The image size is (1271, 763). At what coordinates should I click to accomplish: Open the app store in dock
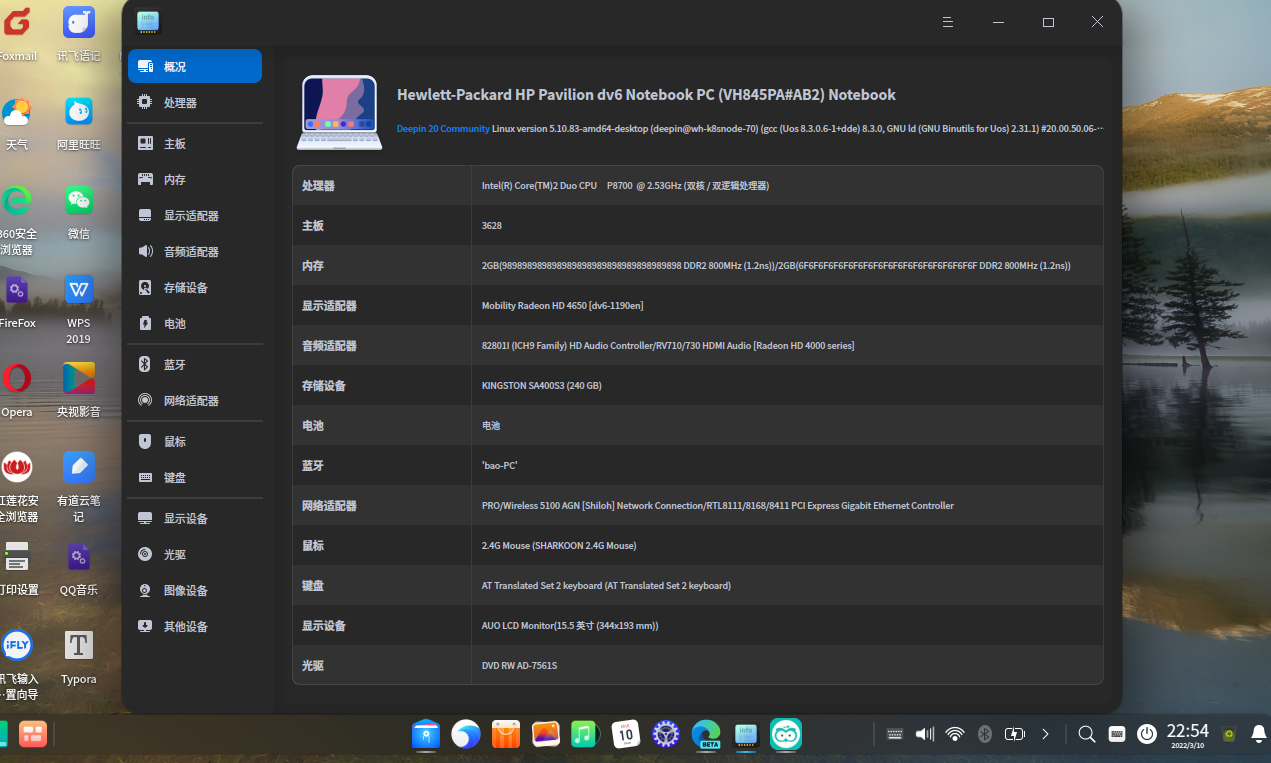click(506, 735)
